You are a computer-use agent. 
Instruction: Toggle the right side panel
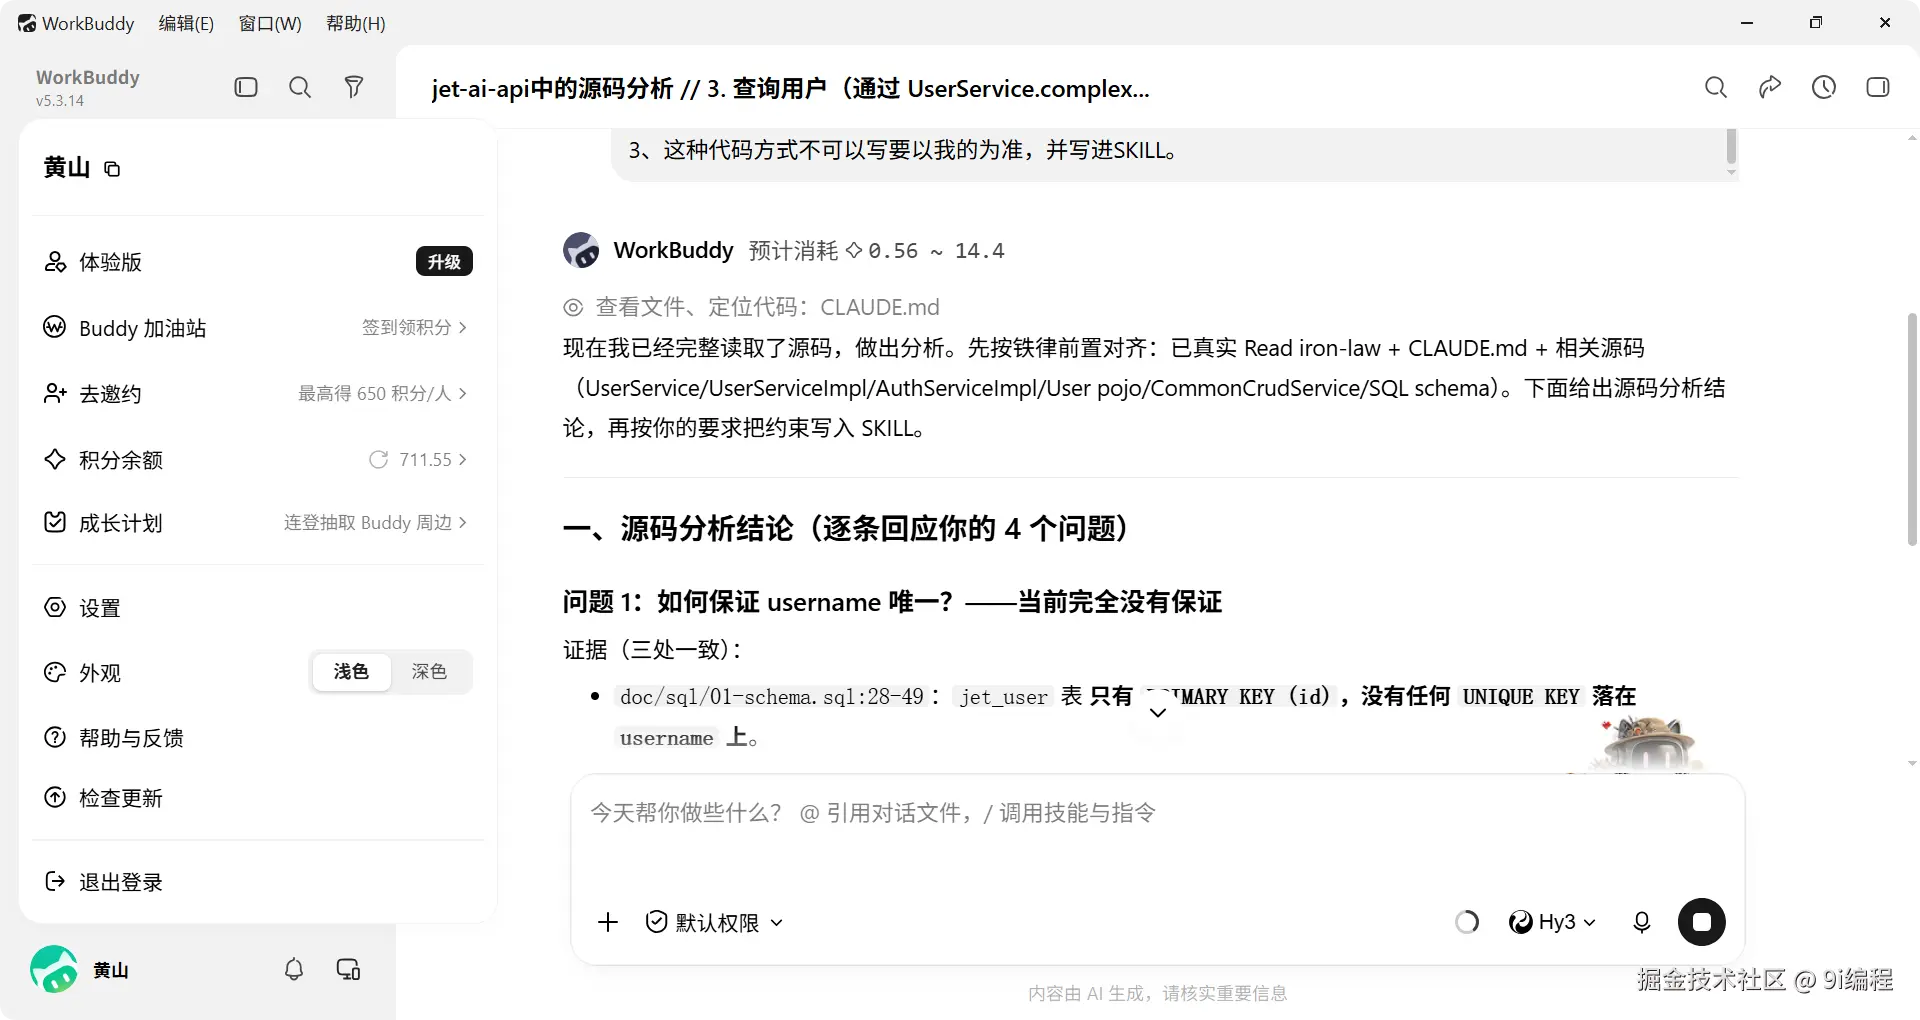tap(1878, 87)
